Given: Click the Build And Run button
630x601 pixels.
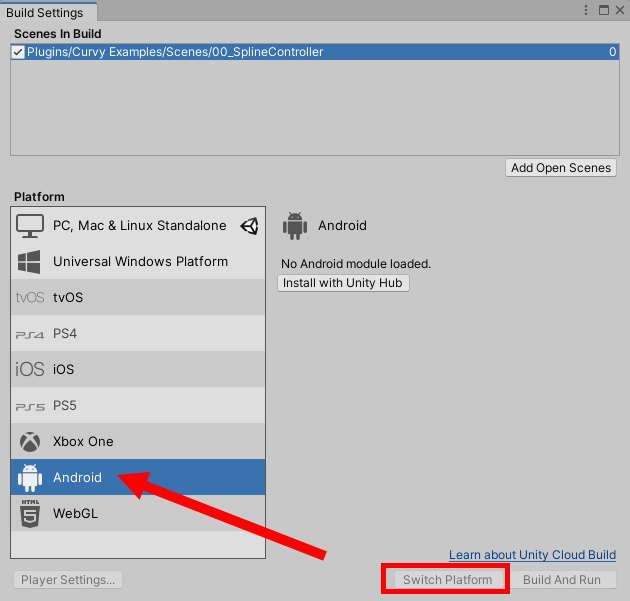Looking at the screenshot, I should [x=562, y=580].
